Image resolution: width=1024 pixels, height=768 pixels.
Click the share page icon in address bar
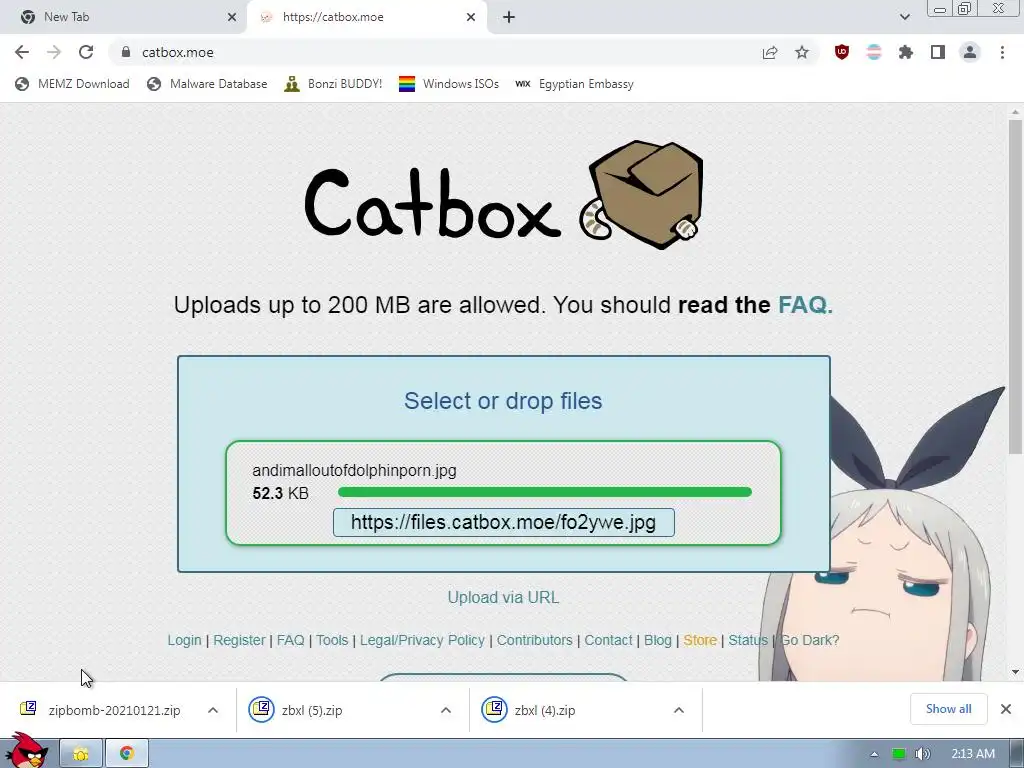[770, 52]
